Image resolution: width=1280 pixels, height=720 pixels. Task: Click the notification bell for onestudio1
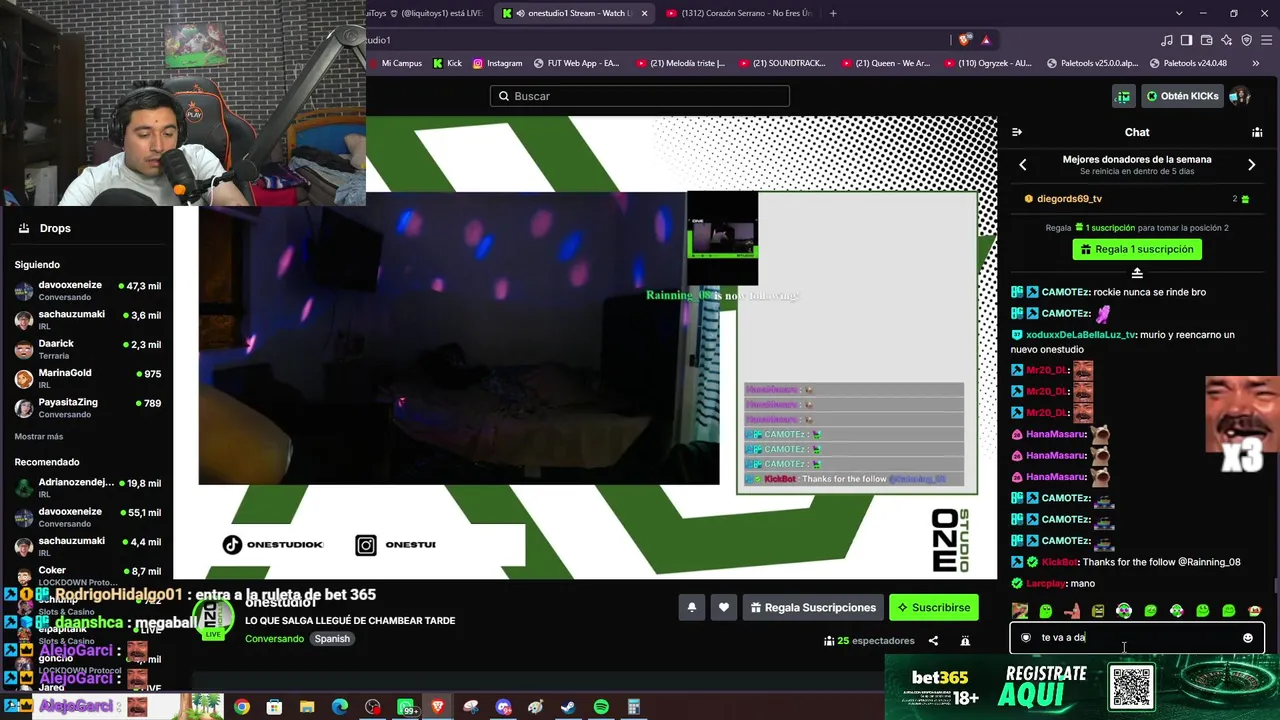click(x=691, y=607)
